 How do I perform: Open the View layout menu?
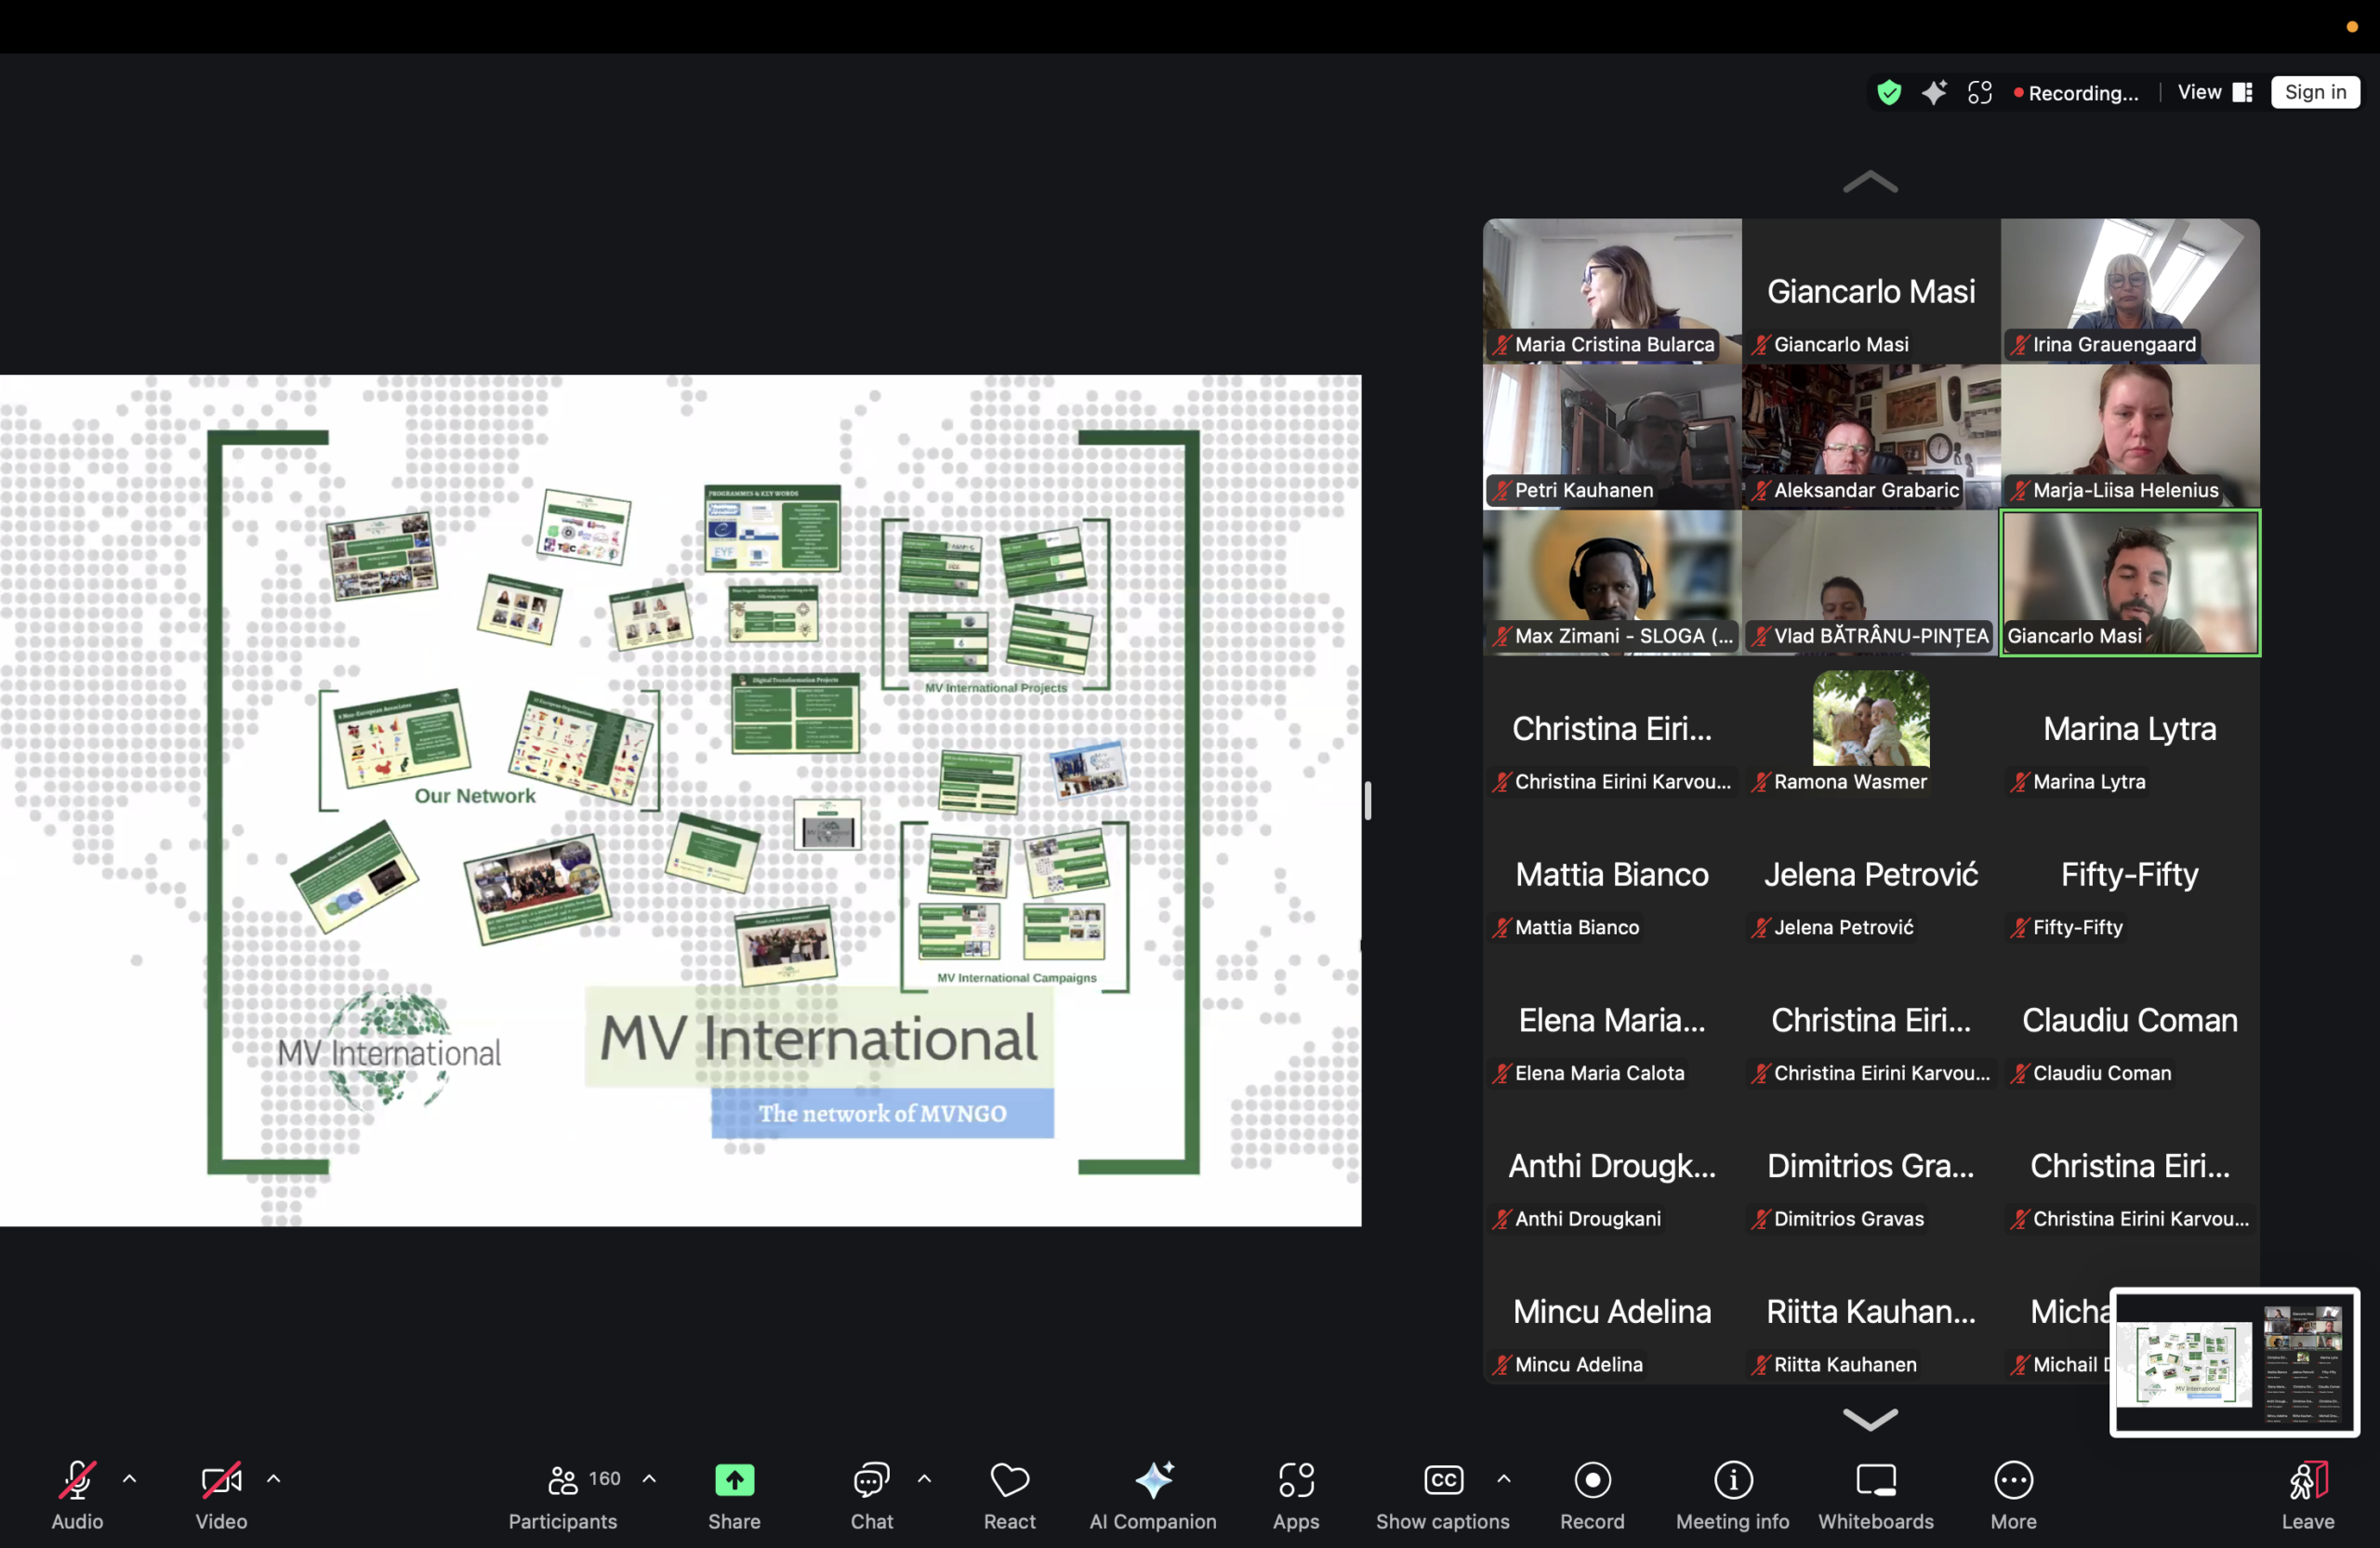(2215, 92)
